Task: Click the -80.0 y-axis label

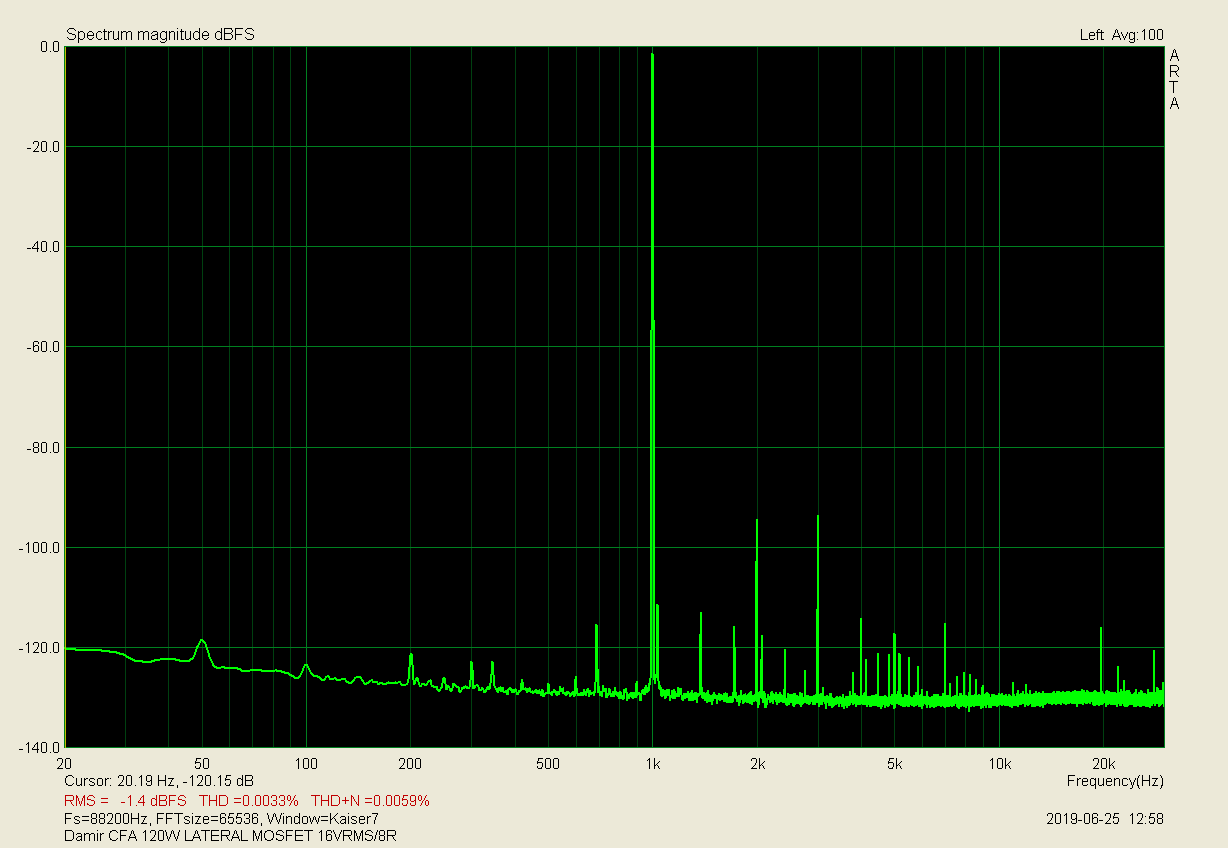Action: pyautogui.click(x=45, y=448)
